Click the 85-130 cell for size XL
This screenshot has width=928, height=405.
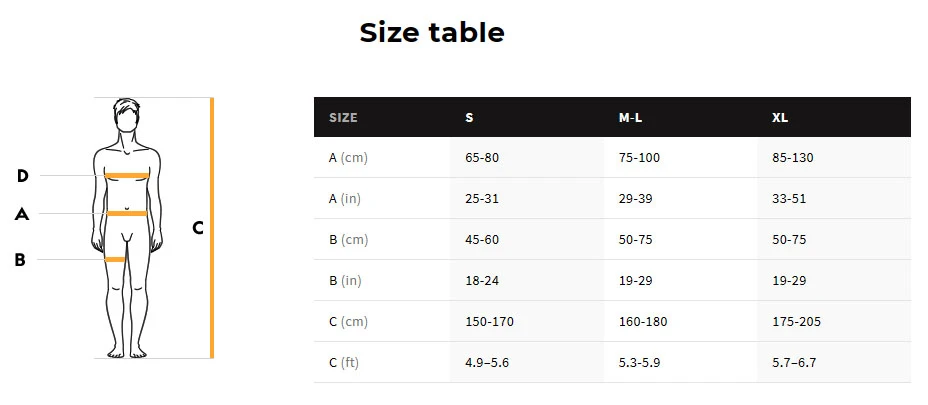pos(793,158)
